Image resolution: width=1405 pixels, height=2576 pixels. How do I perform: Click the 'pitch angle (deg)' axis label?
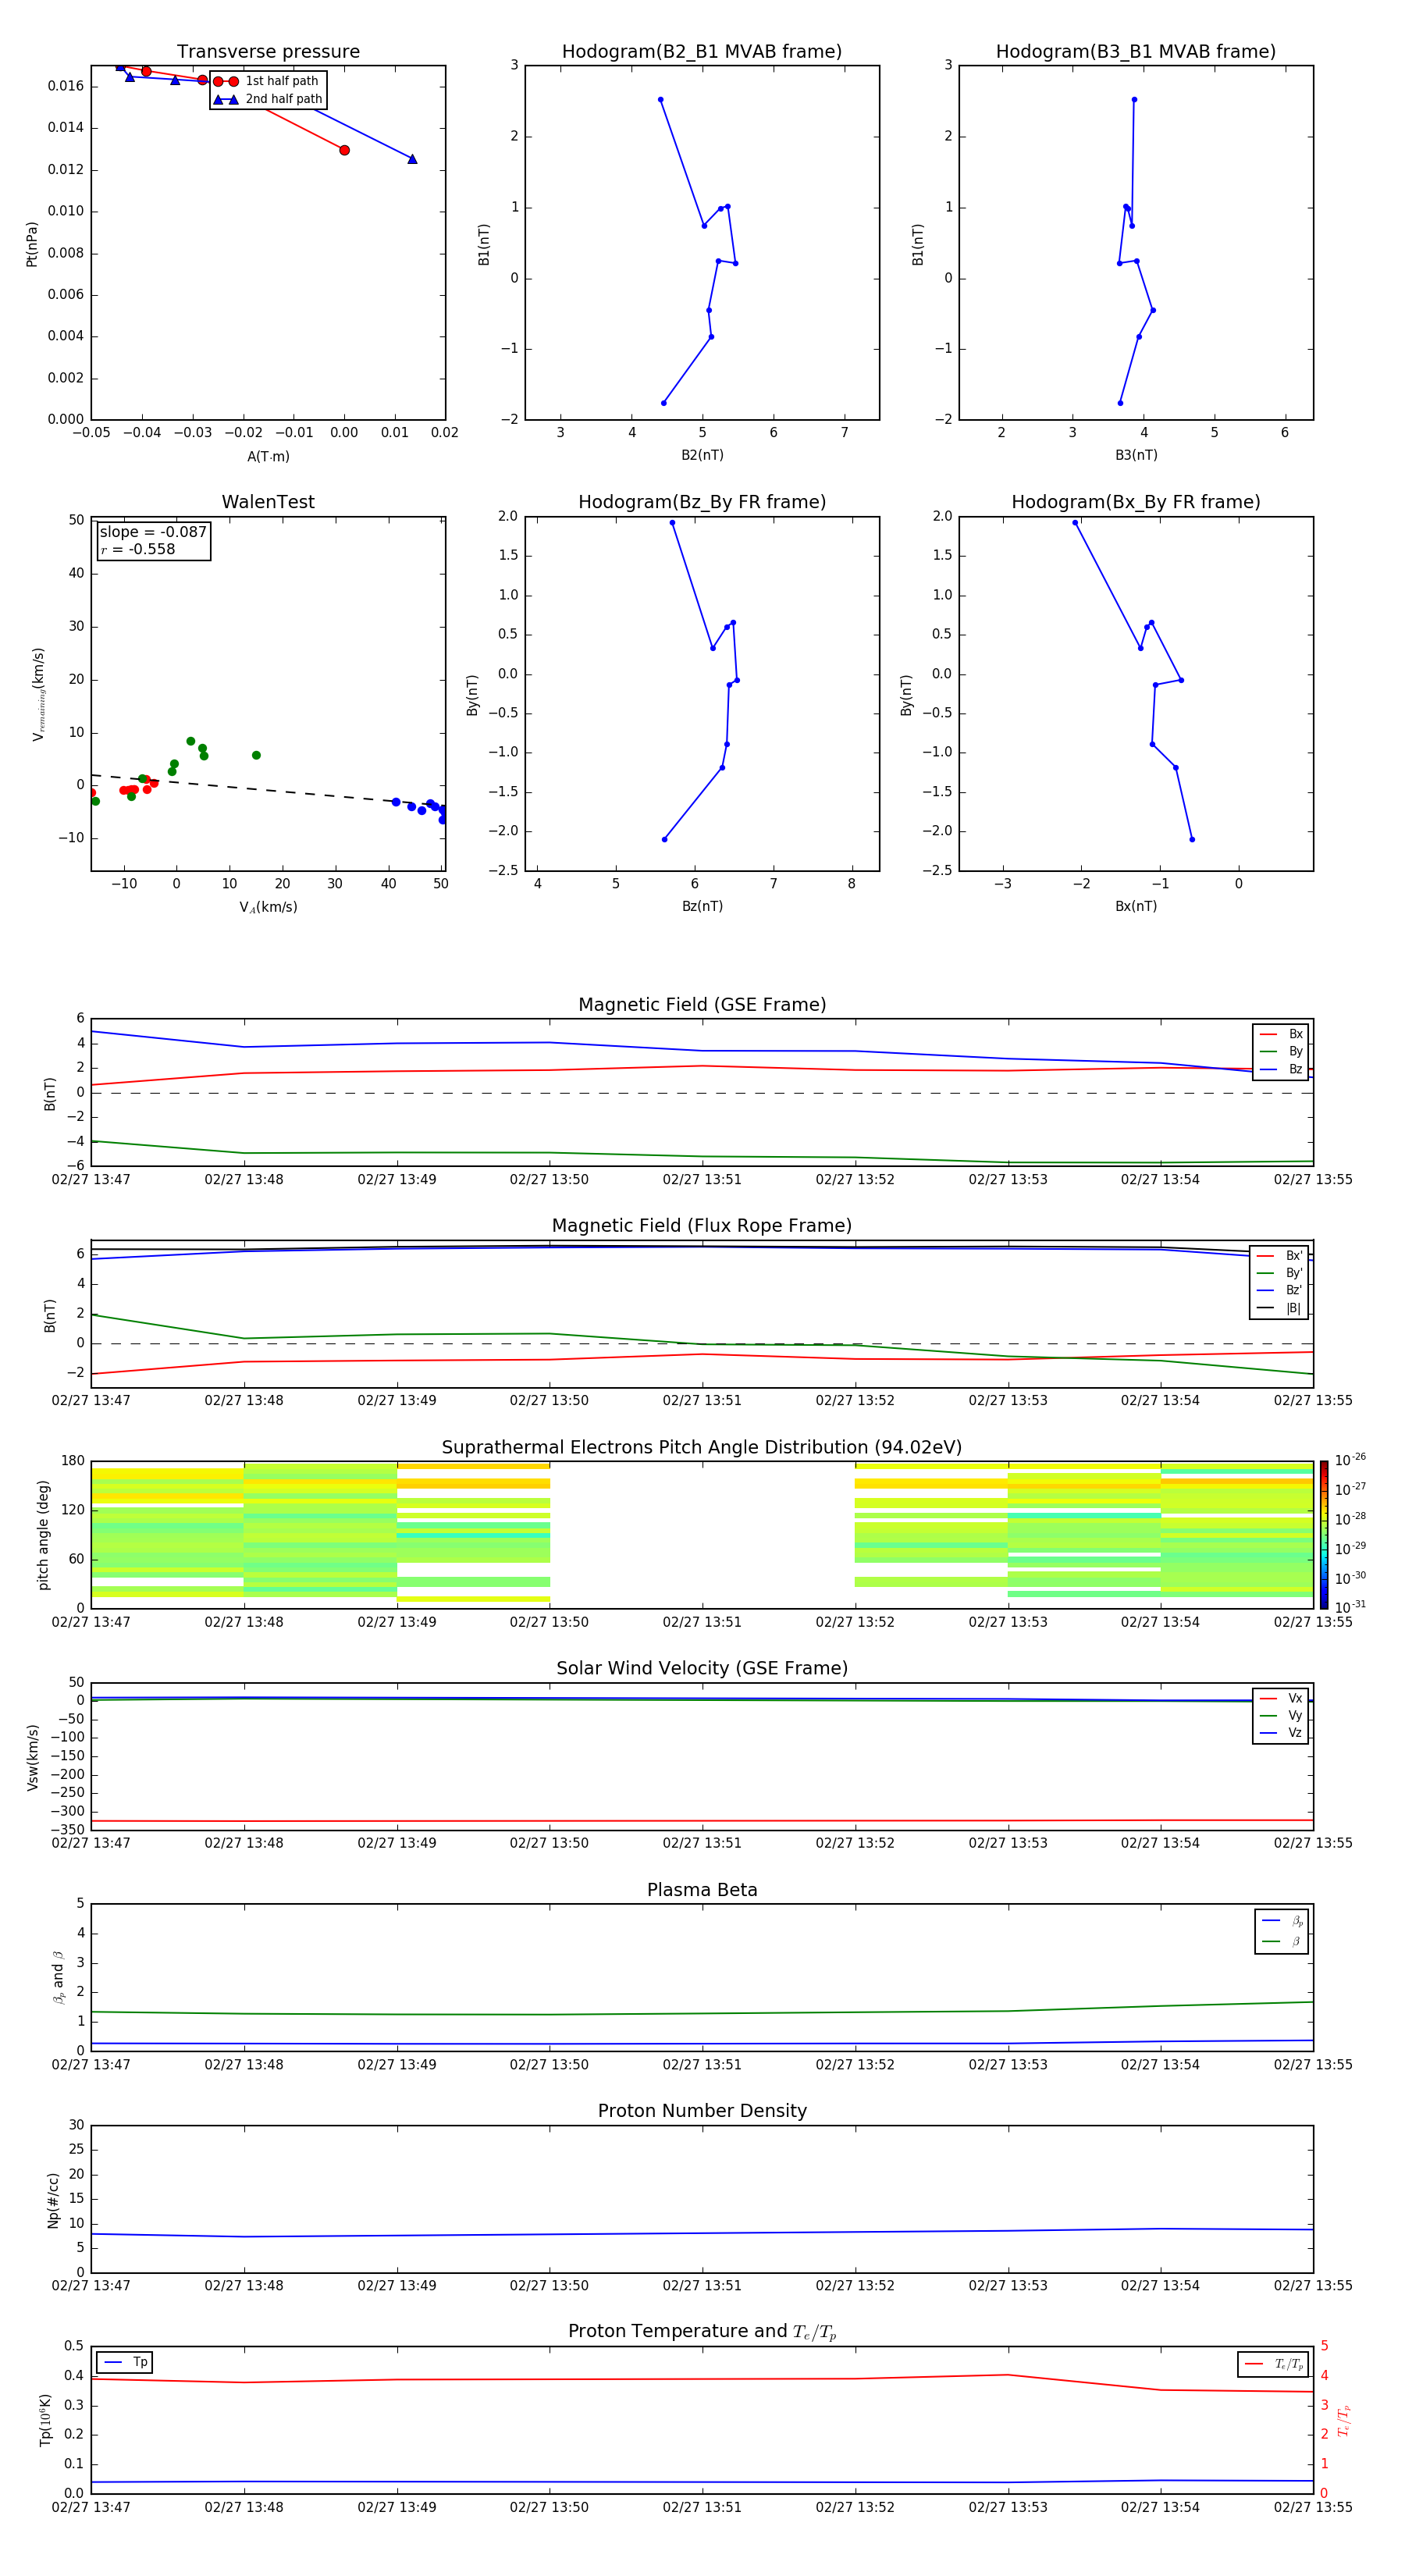(43, 1535)
